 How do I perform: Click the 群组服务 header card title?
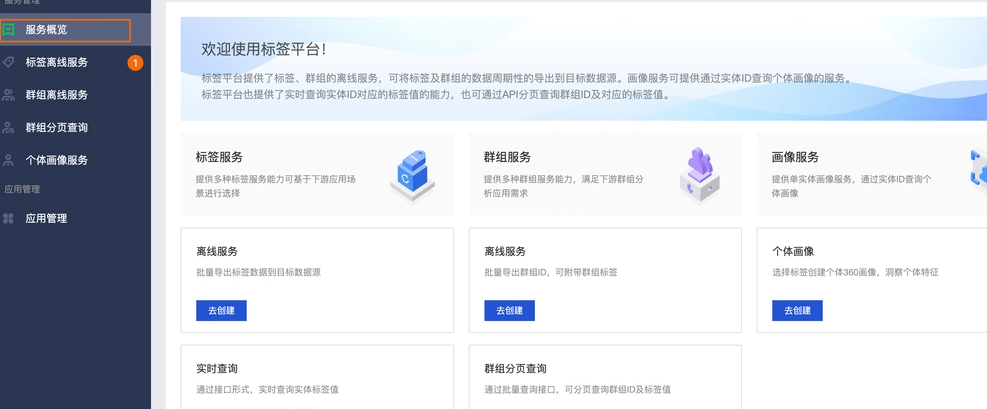point(507,157)
